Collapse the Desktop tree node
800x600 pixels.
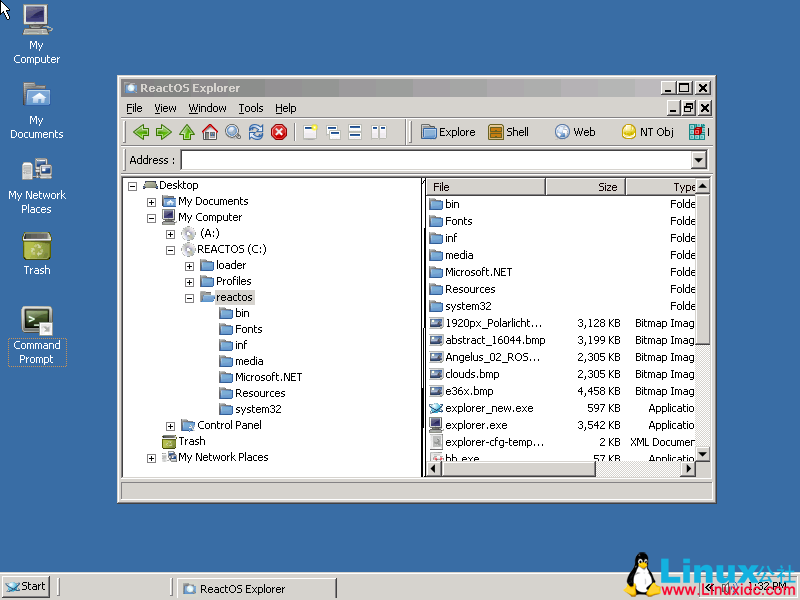[133, 186]
